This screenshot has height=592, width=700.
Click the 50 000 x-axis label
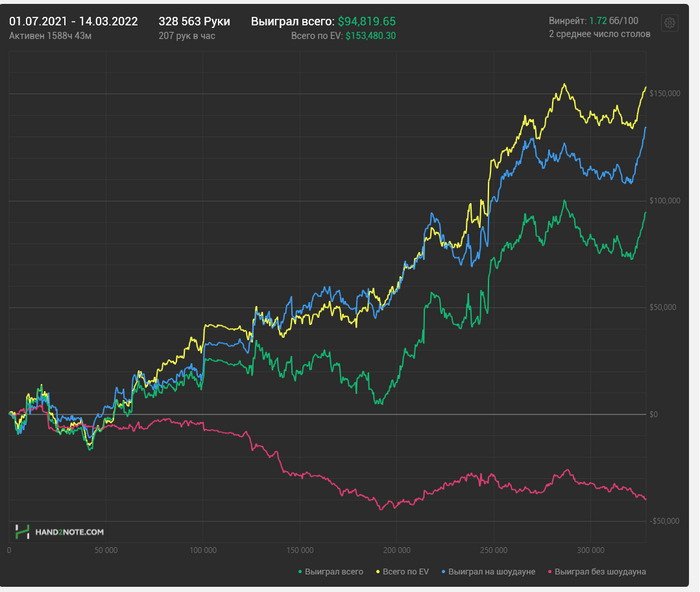[106, 550]
